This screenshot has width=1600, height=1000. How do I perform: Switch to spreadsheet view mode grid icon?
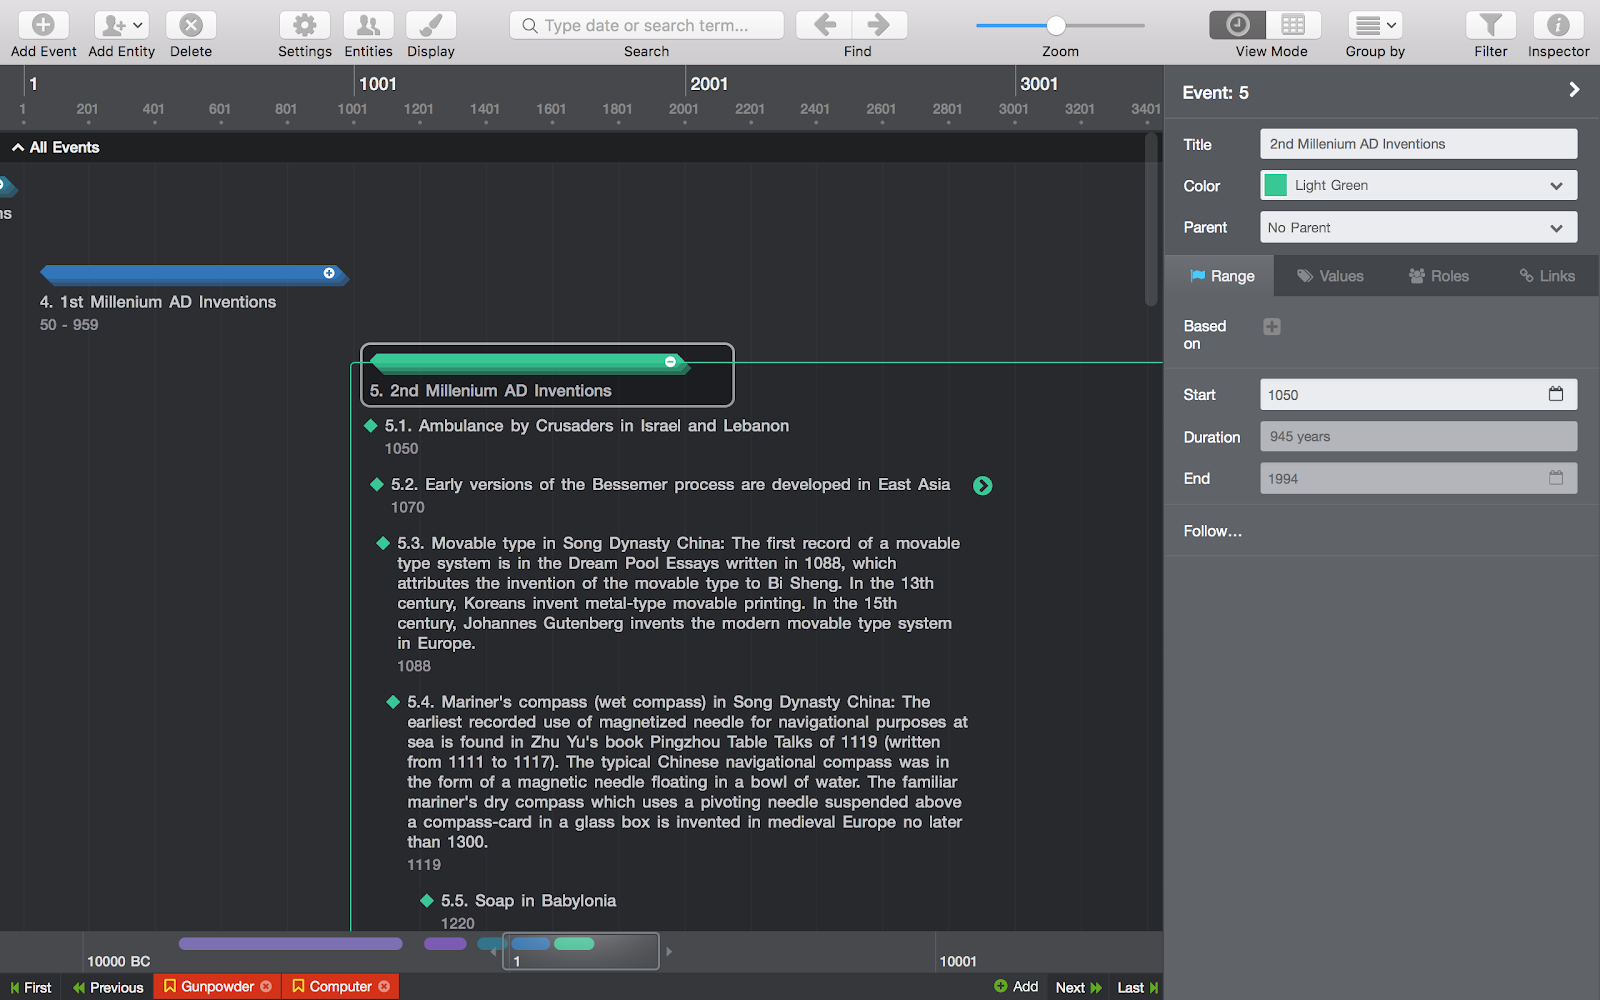point(1293,25)
